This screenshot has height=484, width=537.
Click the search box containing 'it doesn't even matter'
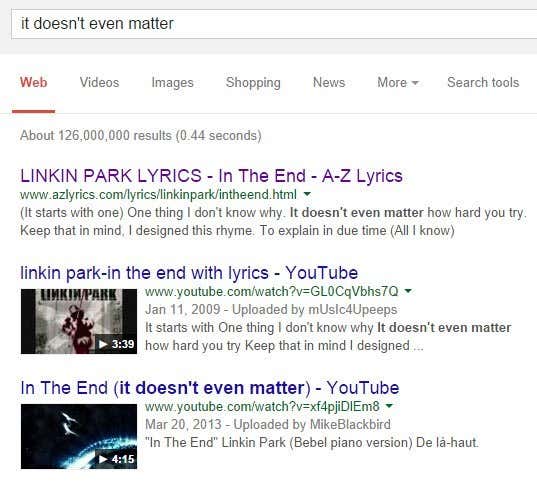[x=274, y=24]
